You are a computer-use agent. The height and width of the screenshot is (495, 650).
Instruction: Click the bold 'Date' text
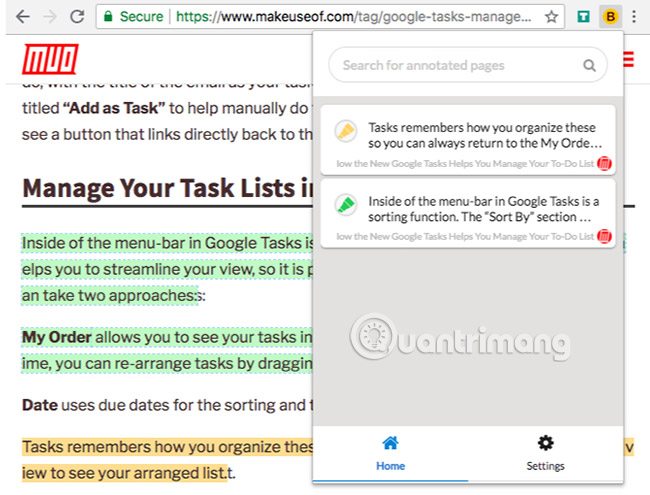click(x=40, y=405)
